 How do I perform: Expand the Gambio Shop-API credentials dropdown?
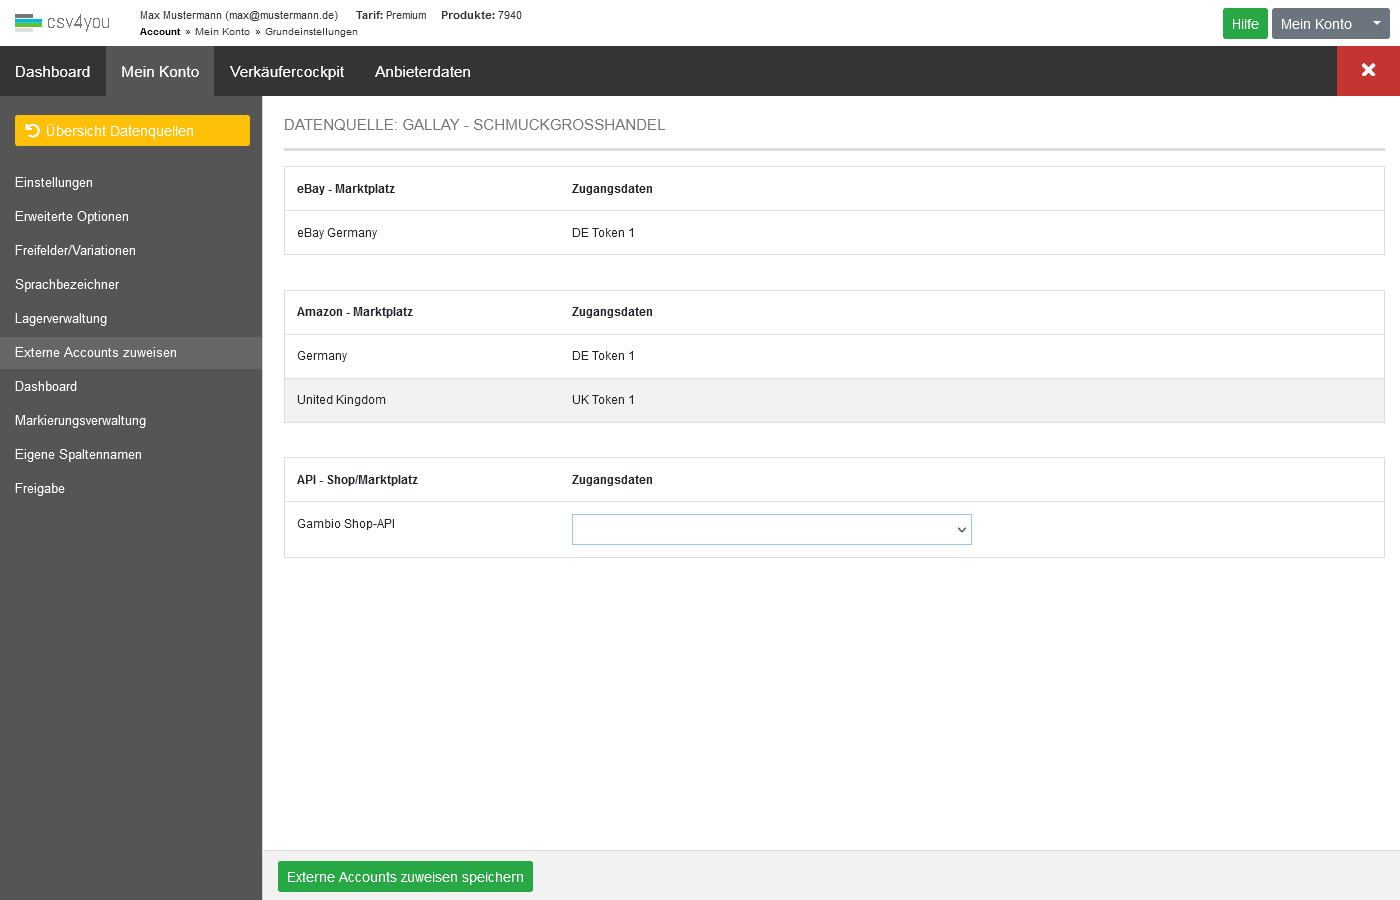(x=771, y=529)
